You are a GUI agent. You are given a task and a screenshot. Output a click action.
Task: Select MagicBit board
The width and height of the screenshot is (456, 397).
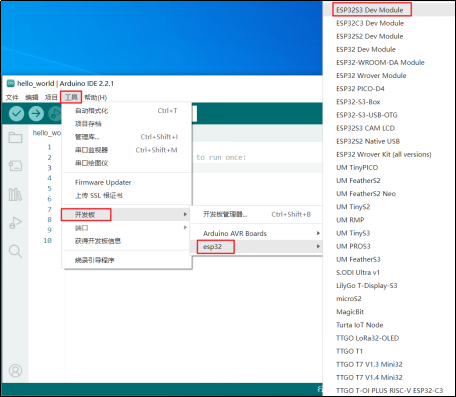[x=389, y=312]
